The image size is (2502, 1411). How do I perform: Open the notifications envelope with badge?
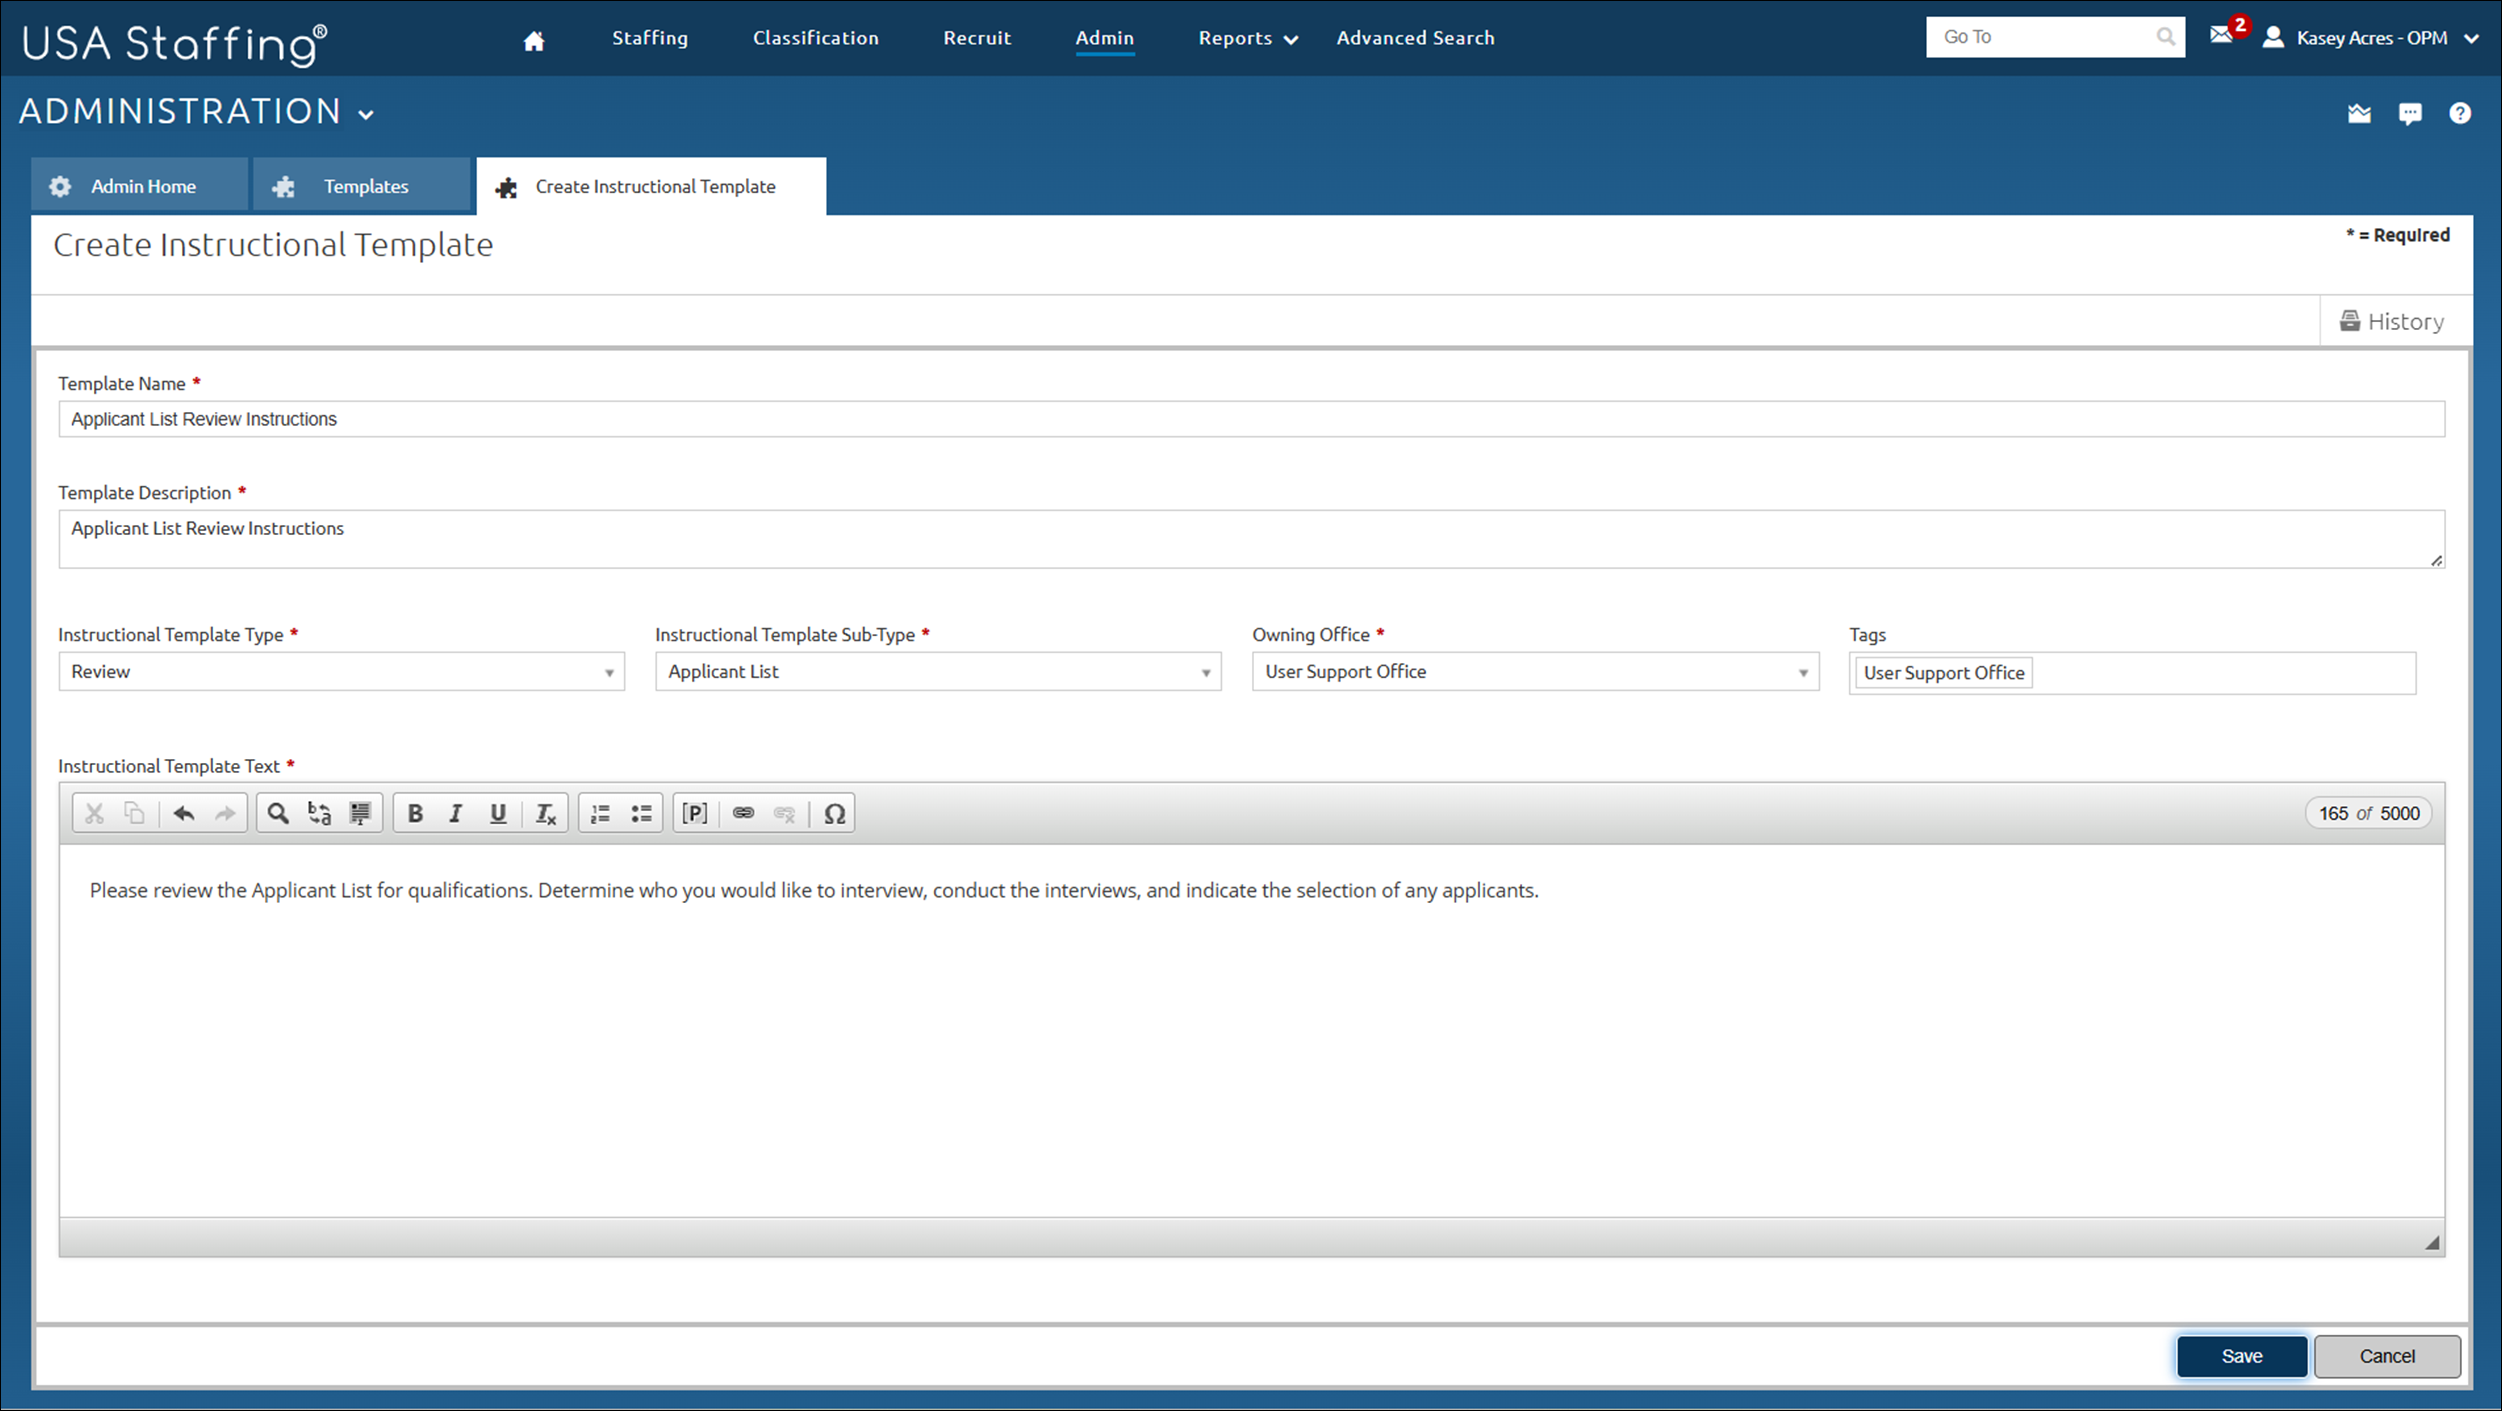[x=2224, y=36]
